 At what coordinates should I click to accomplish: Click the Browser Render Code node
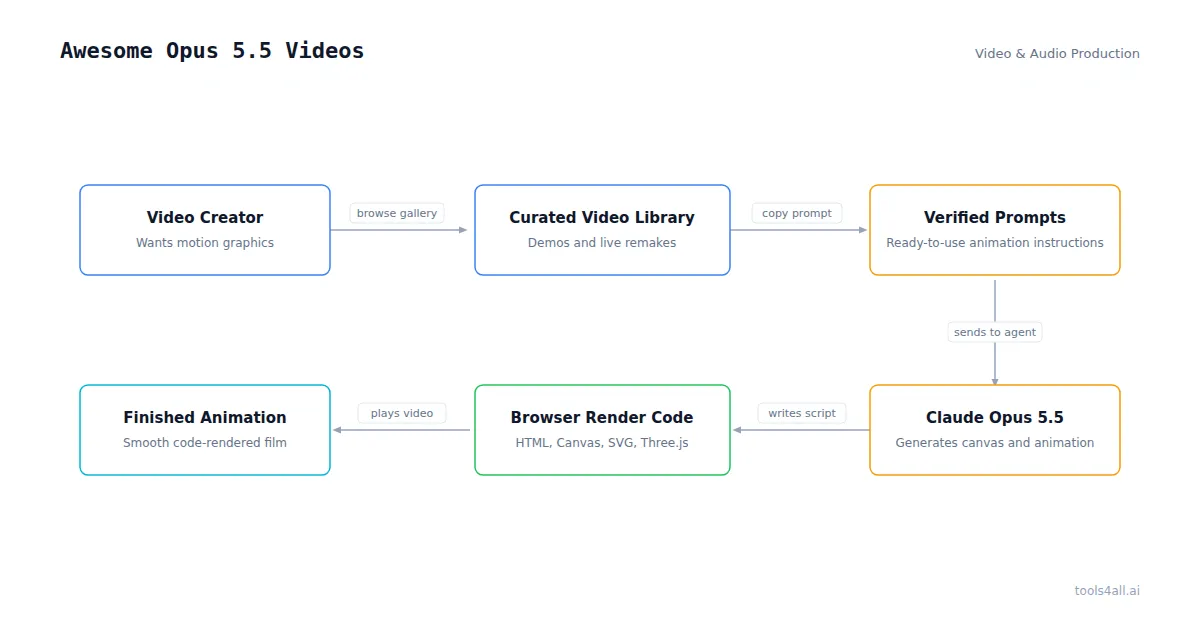tap(602, 430)
